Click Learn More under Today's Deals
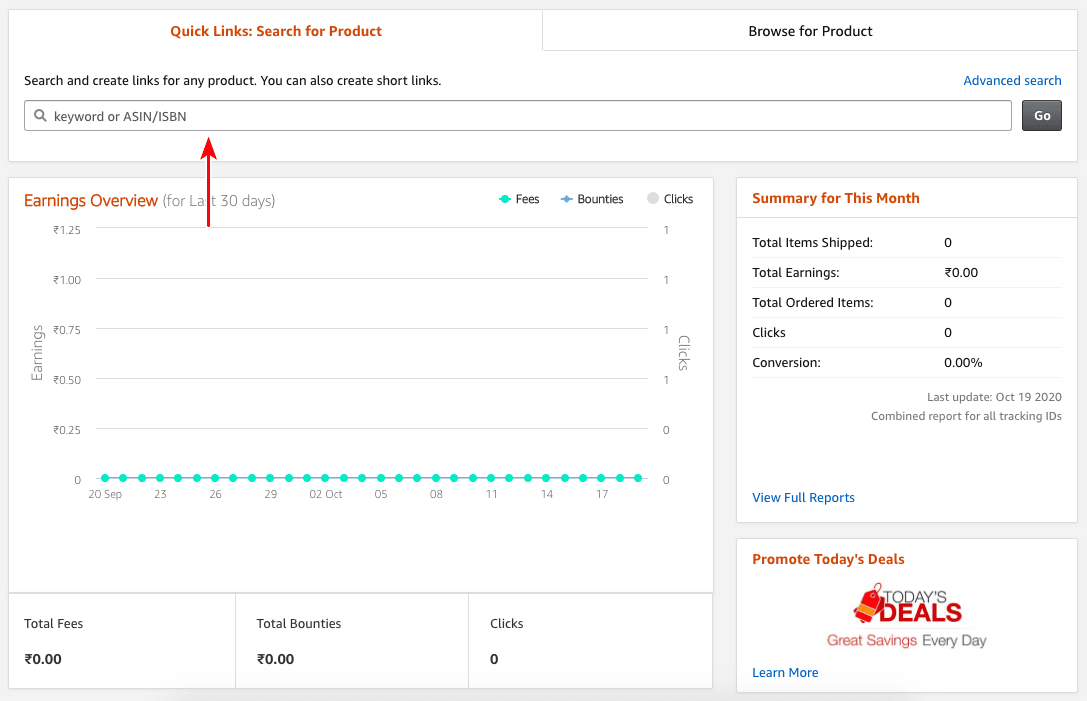 tap(785, 673)
